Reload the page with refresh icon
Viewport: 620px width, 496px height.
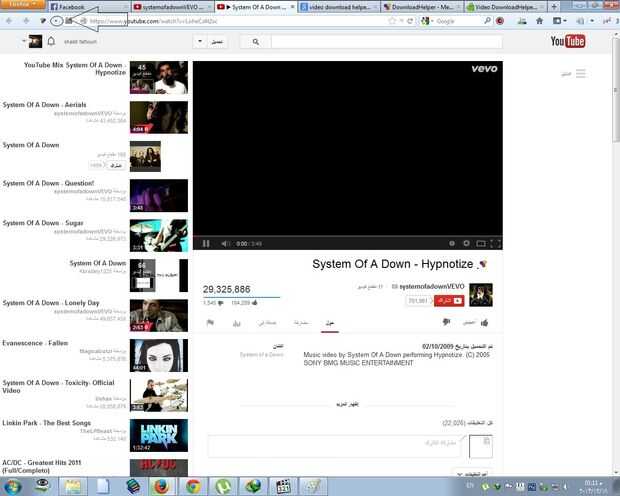coord(410,21)
